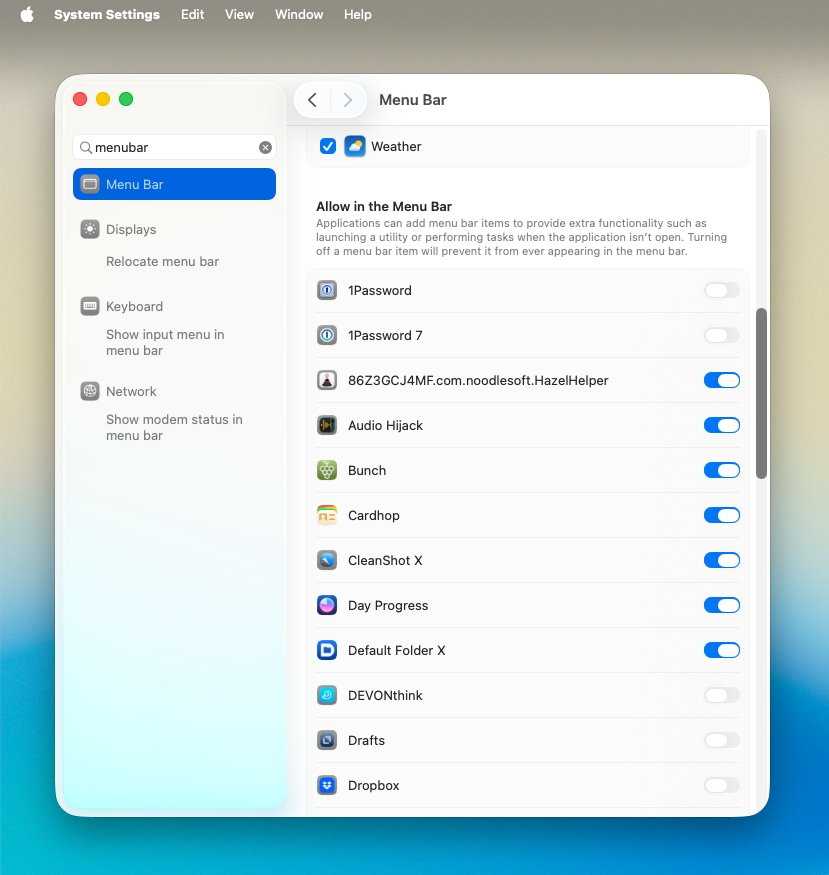Screen dimensions: 829x875
Task: Click the green zoom window button
Action: [x=126, y=99]
